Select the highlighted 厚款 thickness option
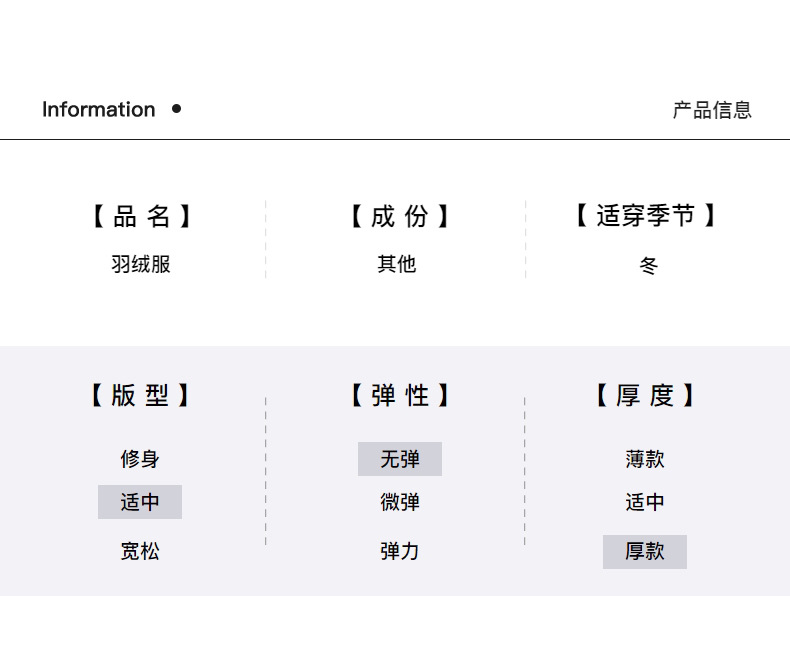Screen dimensions: 790x660 tap(645, 552)
